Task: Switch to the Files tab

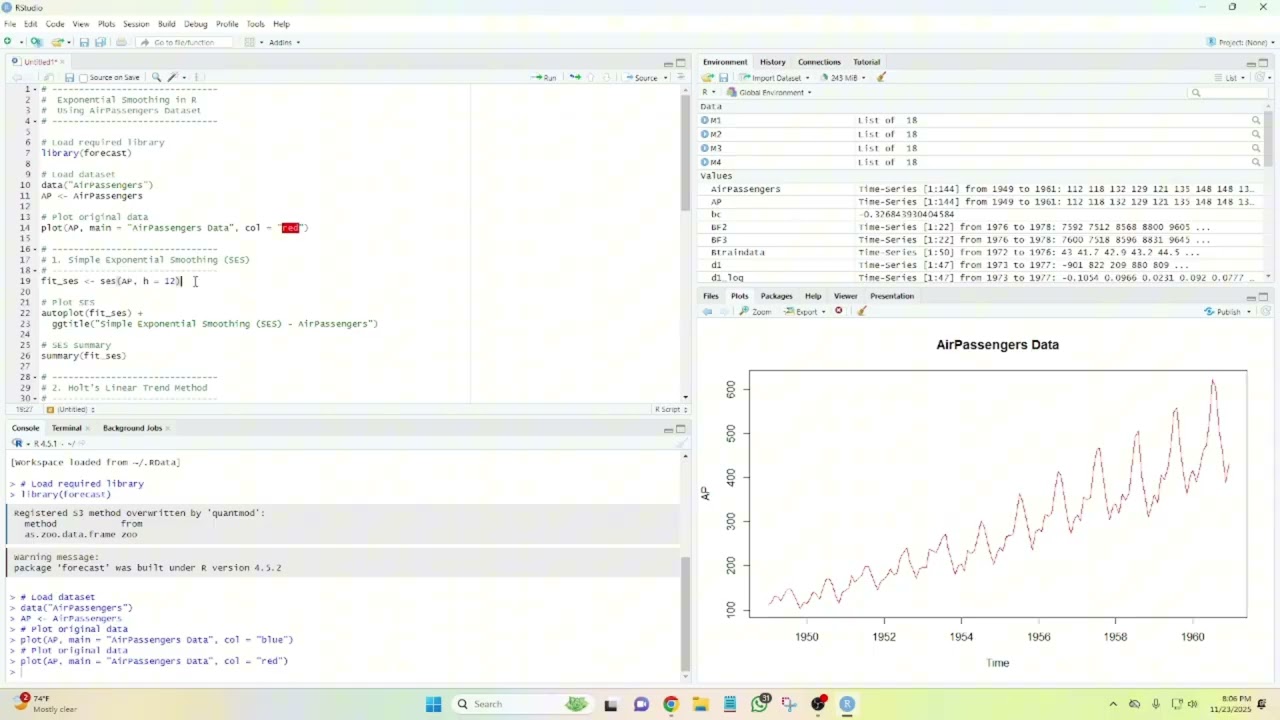Action: 710,296
